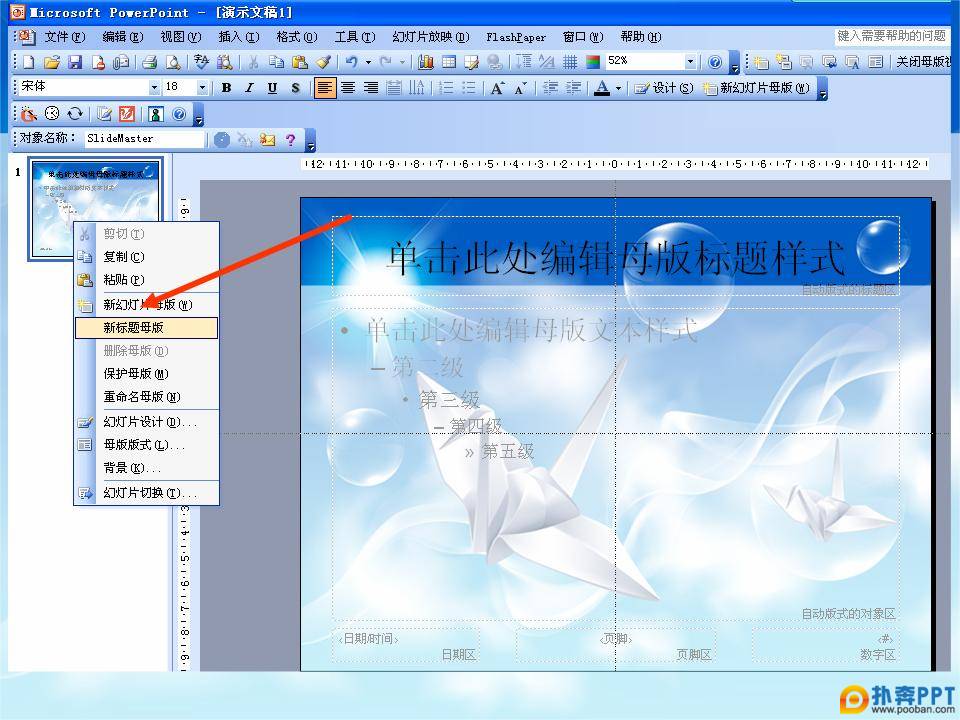Click the blue Help question mark icon
The image size is (960, 720).
714,62
